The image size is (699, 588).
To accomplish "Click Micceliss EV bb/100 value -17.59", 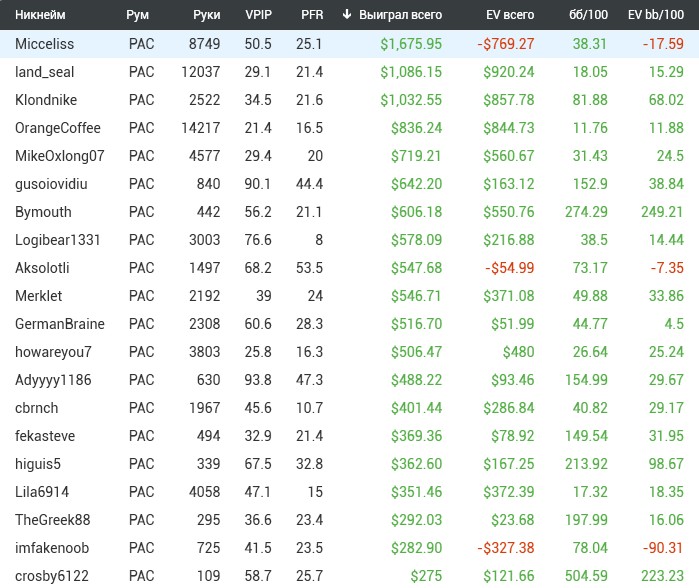I will point(663,44).
